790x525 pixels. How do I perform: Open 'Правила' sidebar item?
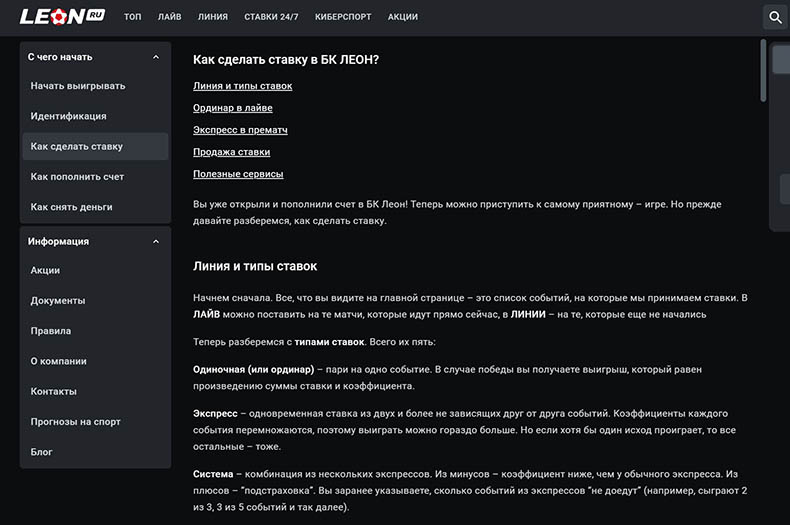95,331
